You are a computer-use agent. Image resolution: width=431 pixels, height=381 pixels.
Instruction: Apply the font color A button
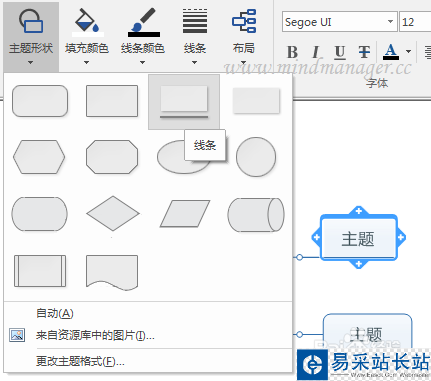click(x=391, y=52)
